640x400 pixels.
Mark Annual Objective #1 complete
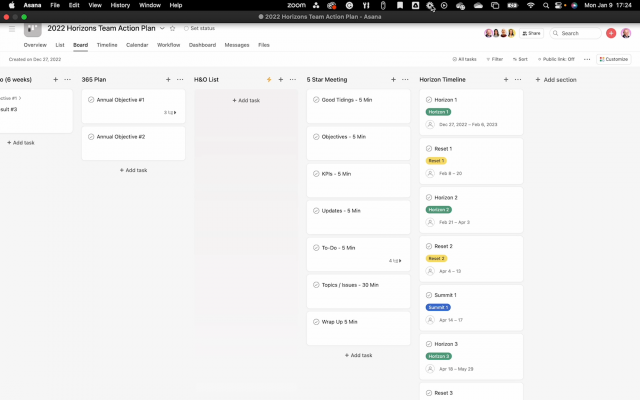(91, 100)
